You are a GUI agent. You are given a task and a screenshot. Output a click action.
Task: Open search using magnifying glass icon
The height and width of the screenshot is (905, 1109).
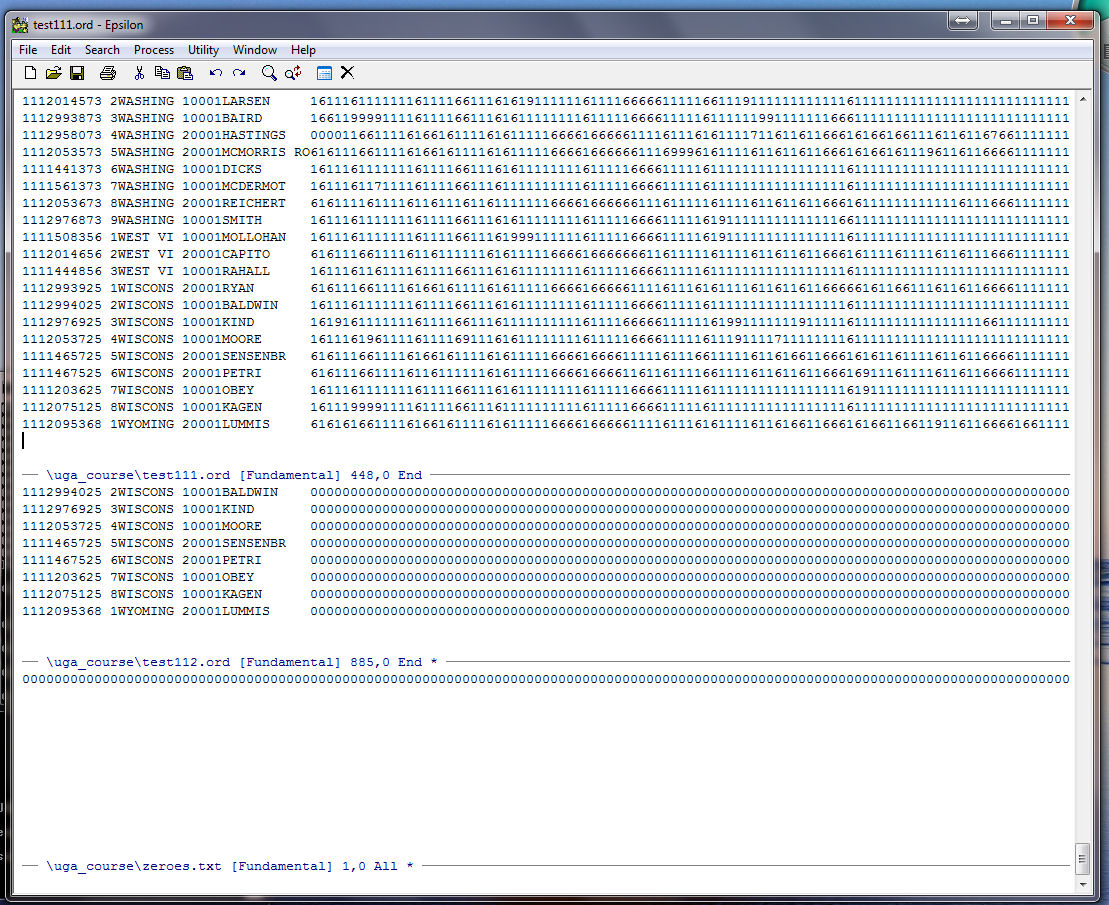click(x=269, y=73)
